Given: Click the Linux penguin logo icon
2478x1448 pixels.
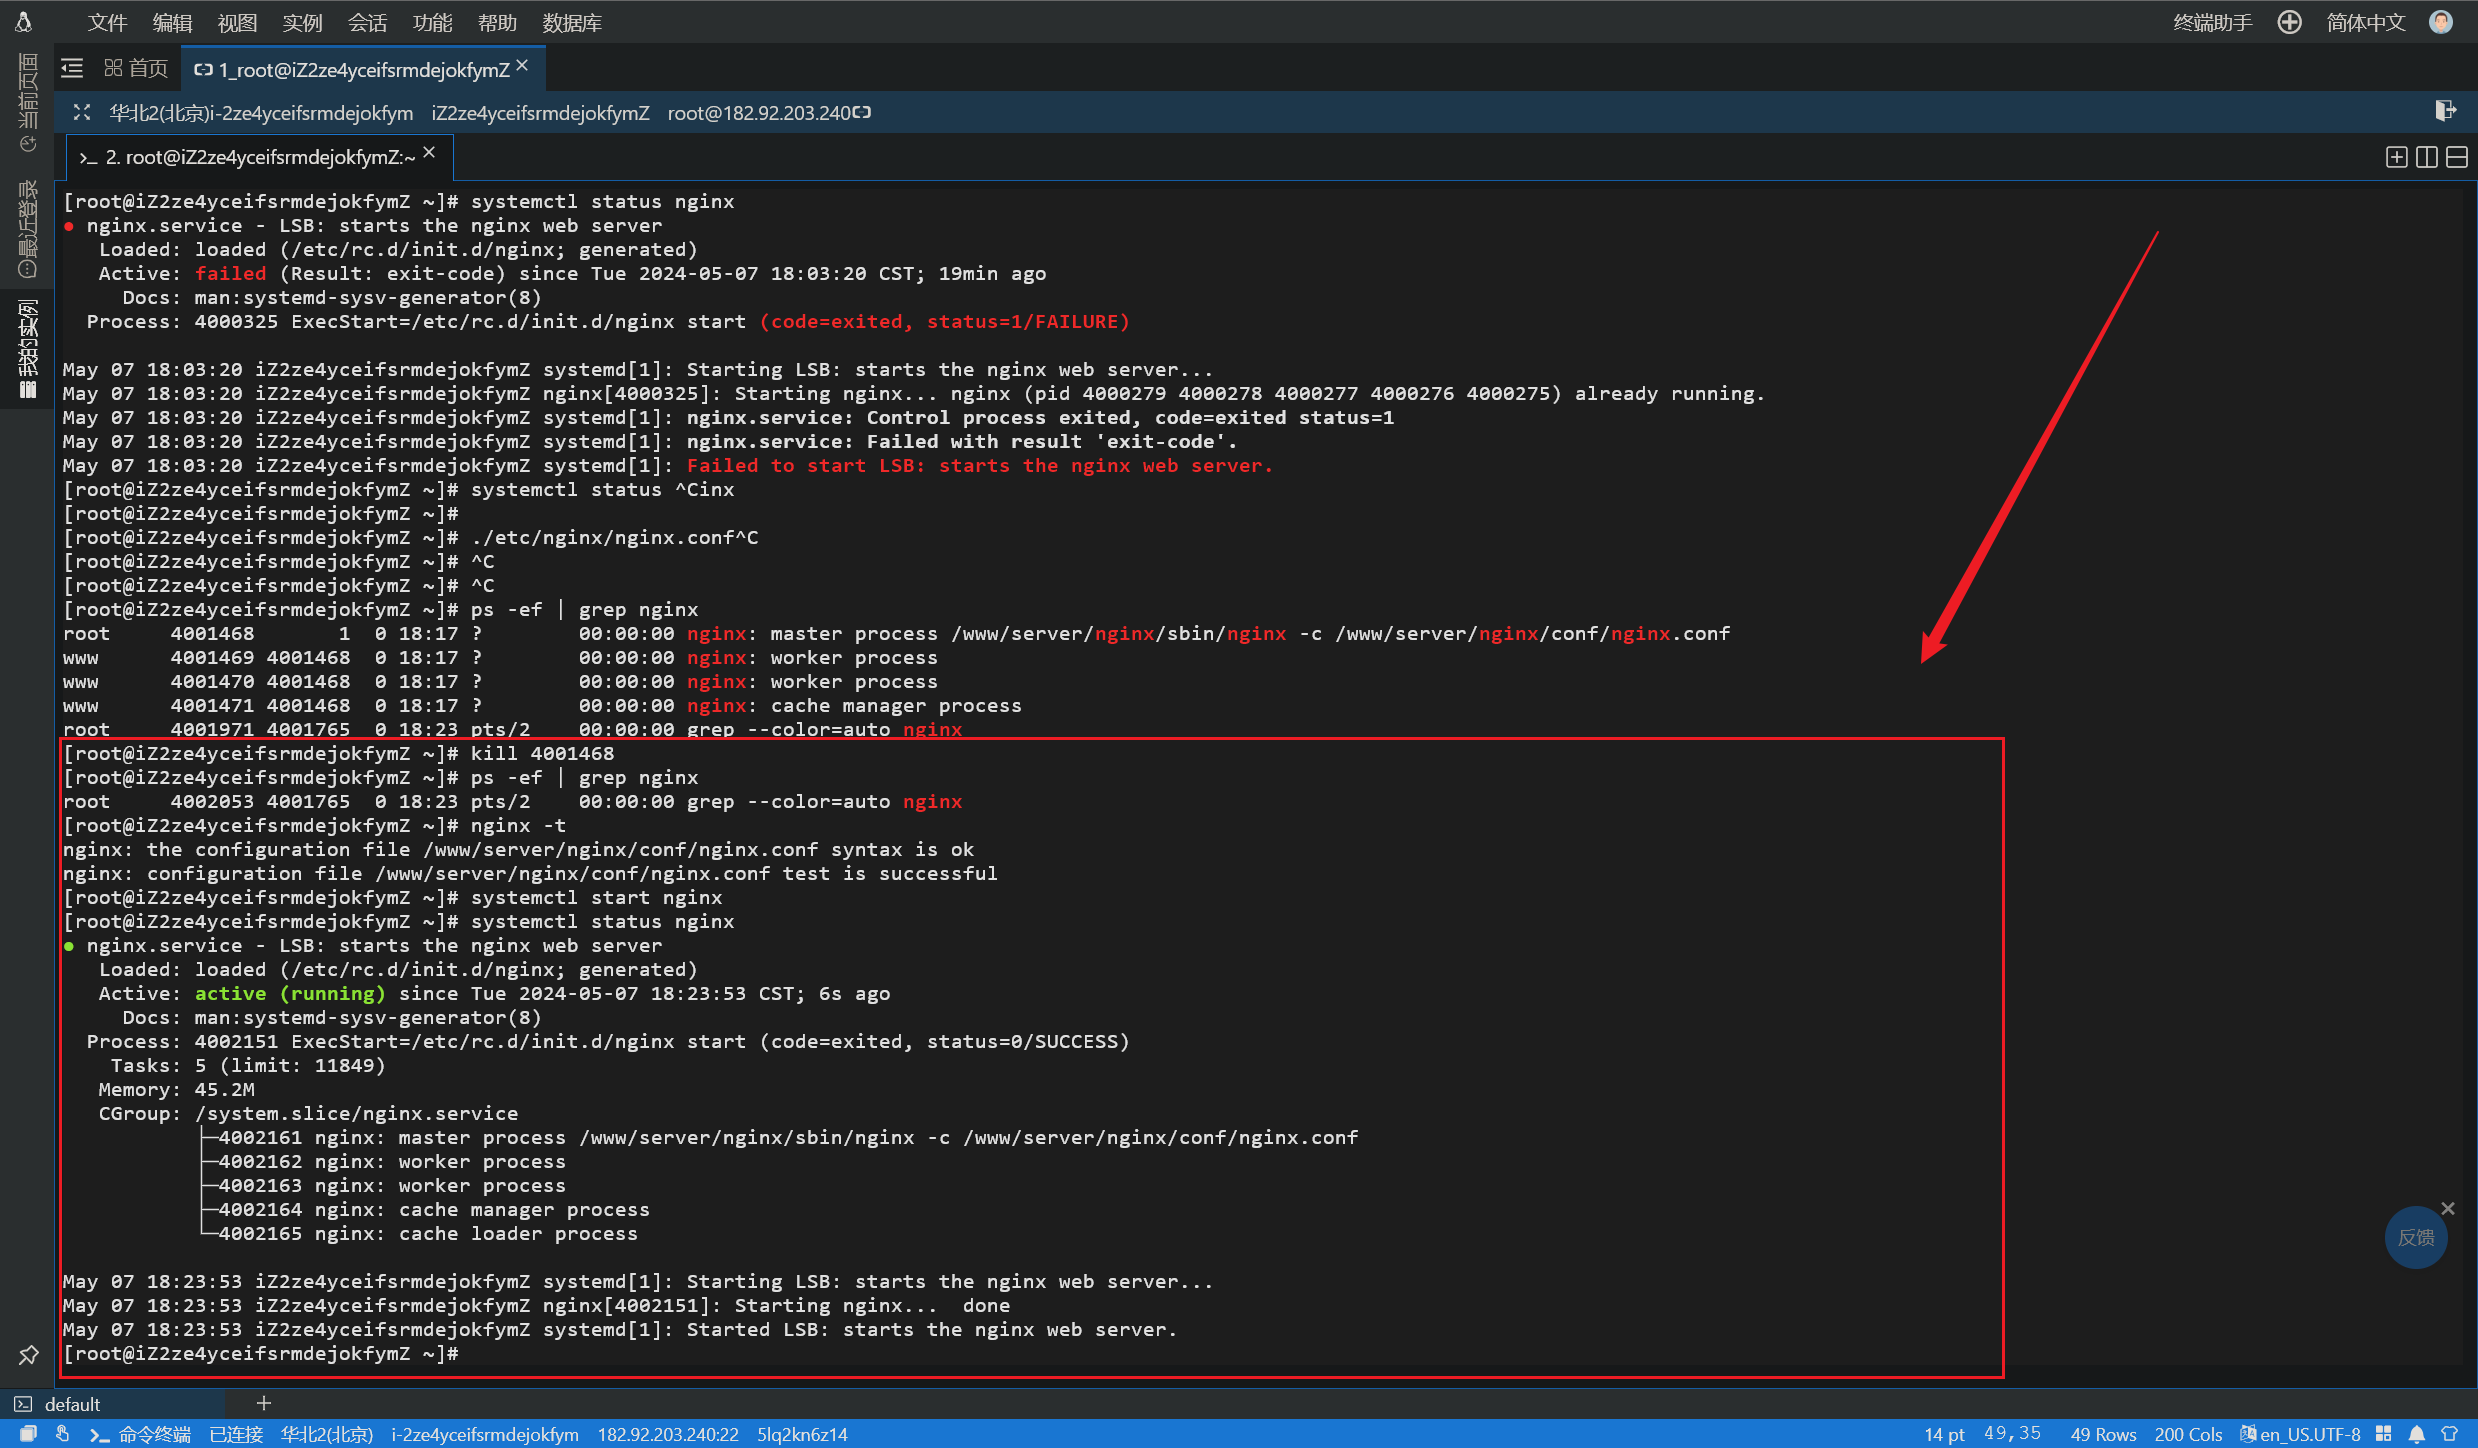Looking at the screenshot, I should click(24, 21).
